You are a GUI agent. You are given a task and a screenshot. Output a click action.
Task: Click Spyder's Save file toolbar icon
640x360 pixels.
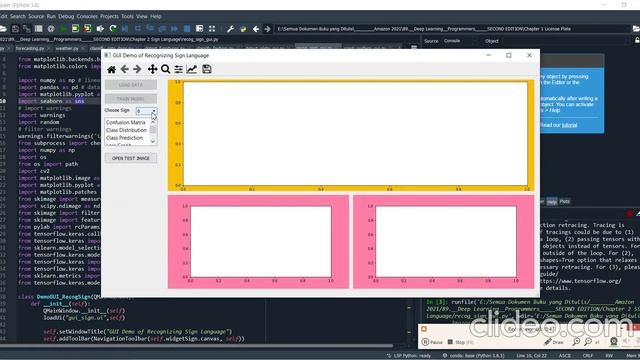[x=15, y=29]
